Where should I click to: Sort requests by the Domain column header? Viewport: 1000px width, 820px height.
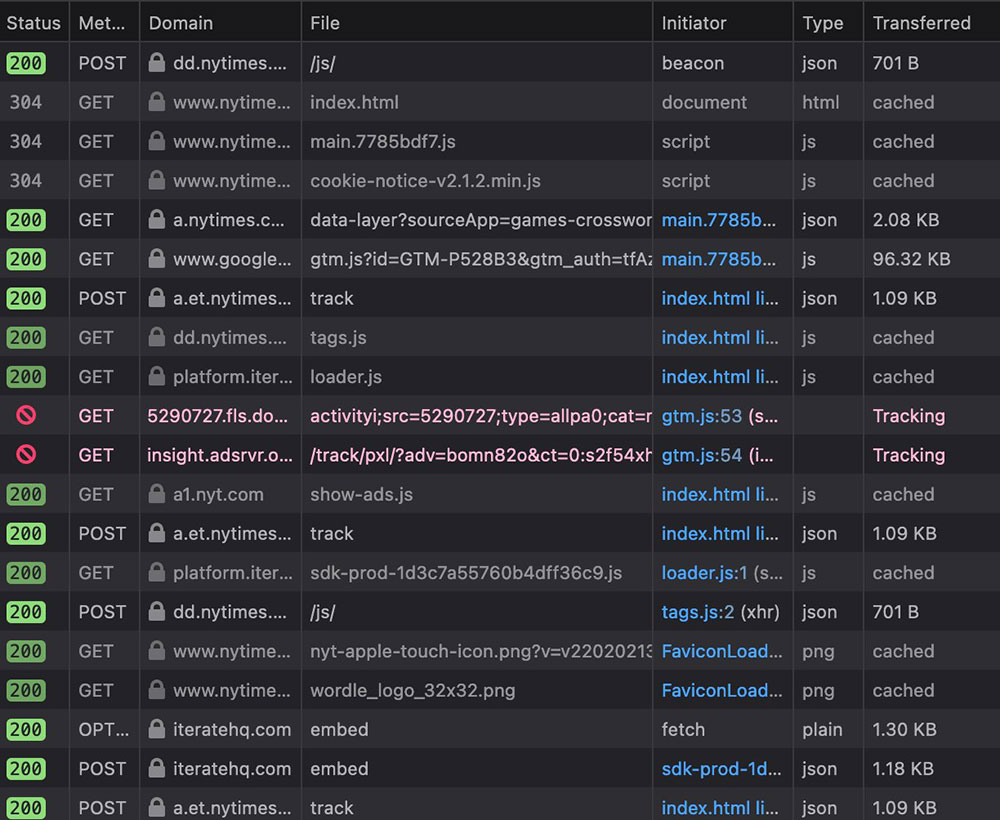tap(180, 23)
